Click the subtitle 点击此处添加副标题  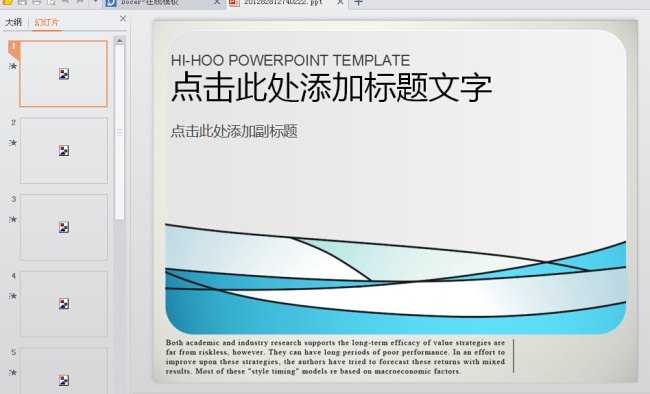coord(234,131)
